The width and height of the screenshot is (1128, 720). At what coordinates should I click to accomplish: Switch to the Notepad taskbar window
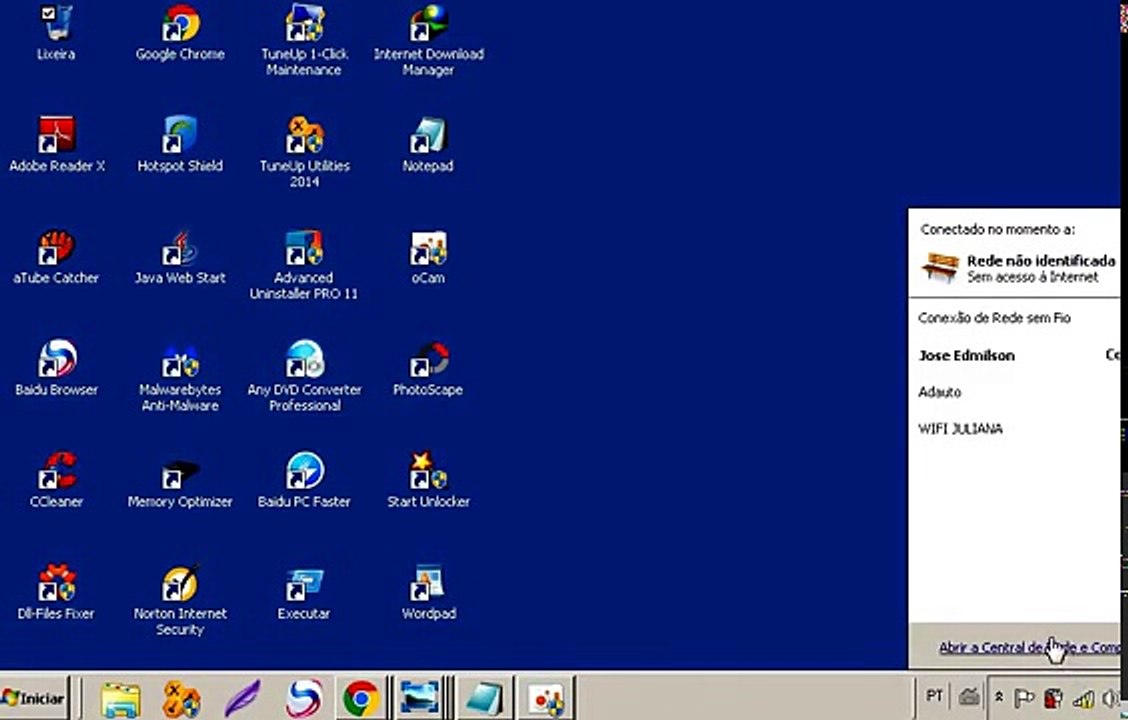(x=483, y=698)
